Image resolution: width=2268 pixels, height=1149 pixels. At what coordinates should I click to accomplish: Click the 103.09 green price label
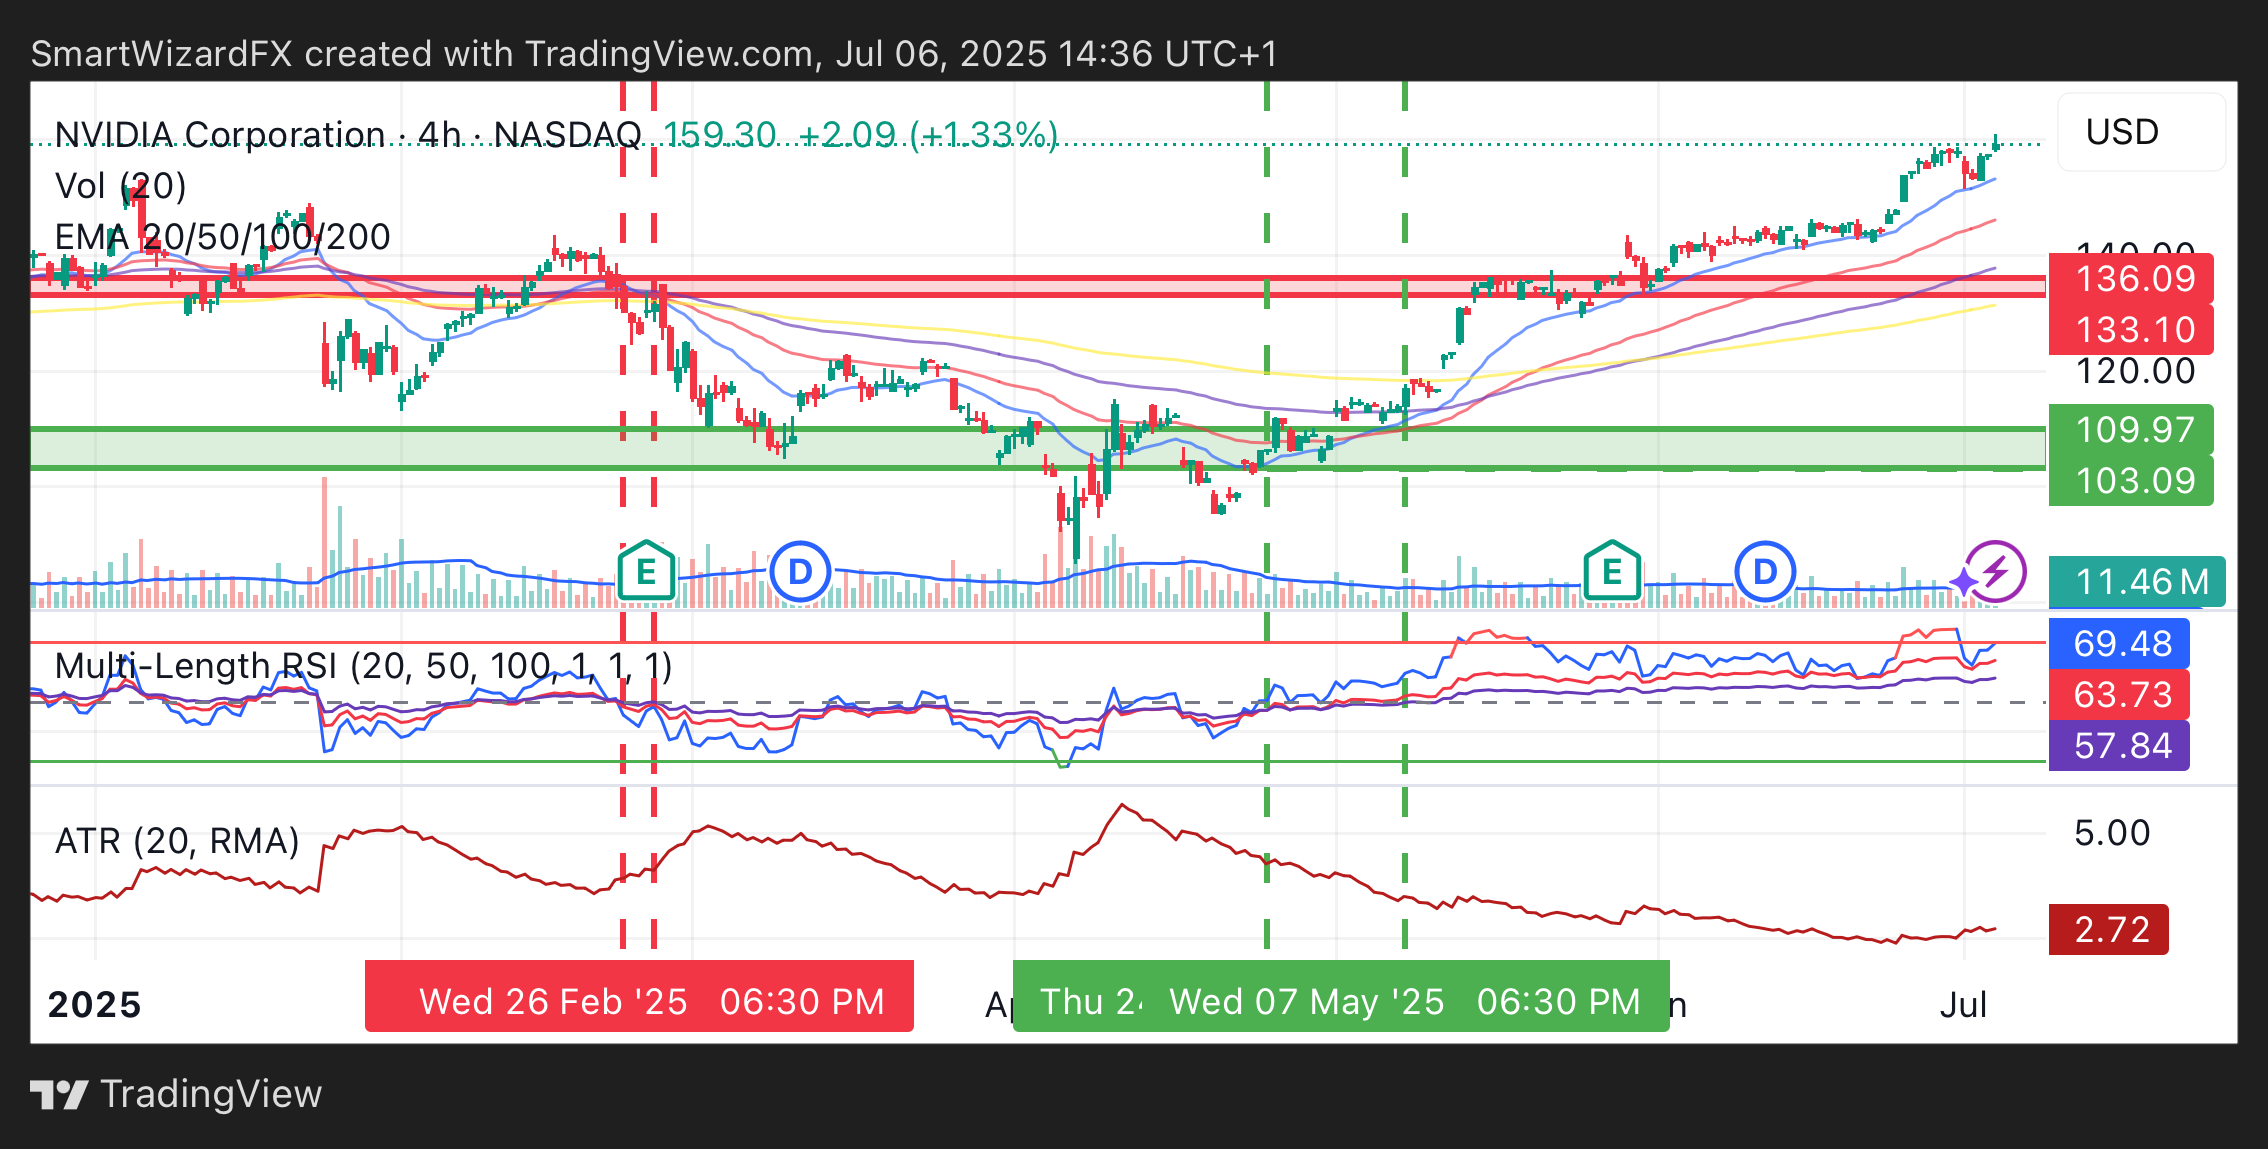[x=2131, y=481]
